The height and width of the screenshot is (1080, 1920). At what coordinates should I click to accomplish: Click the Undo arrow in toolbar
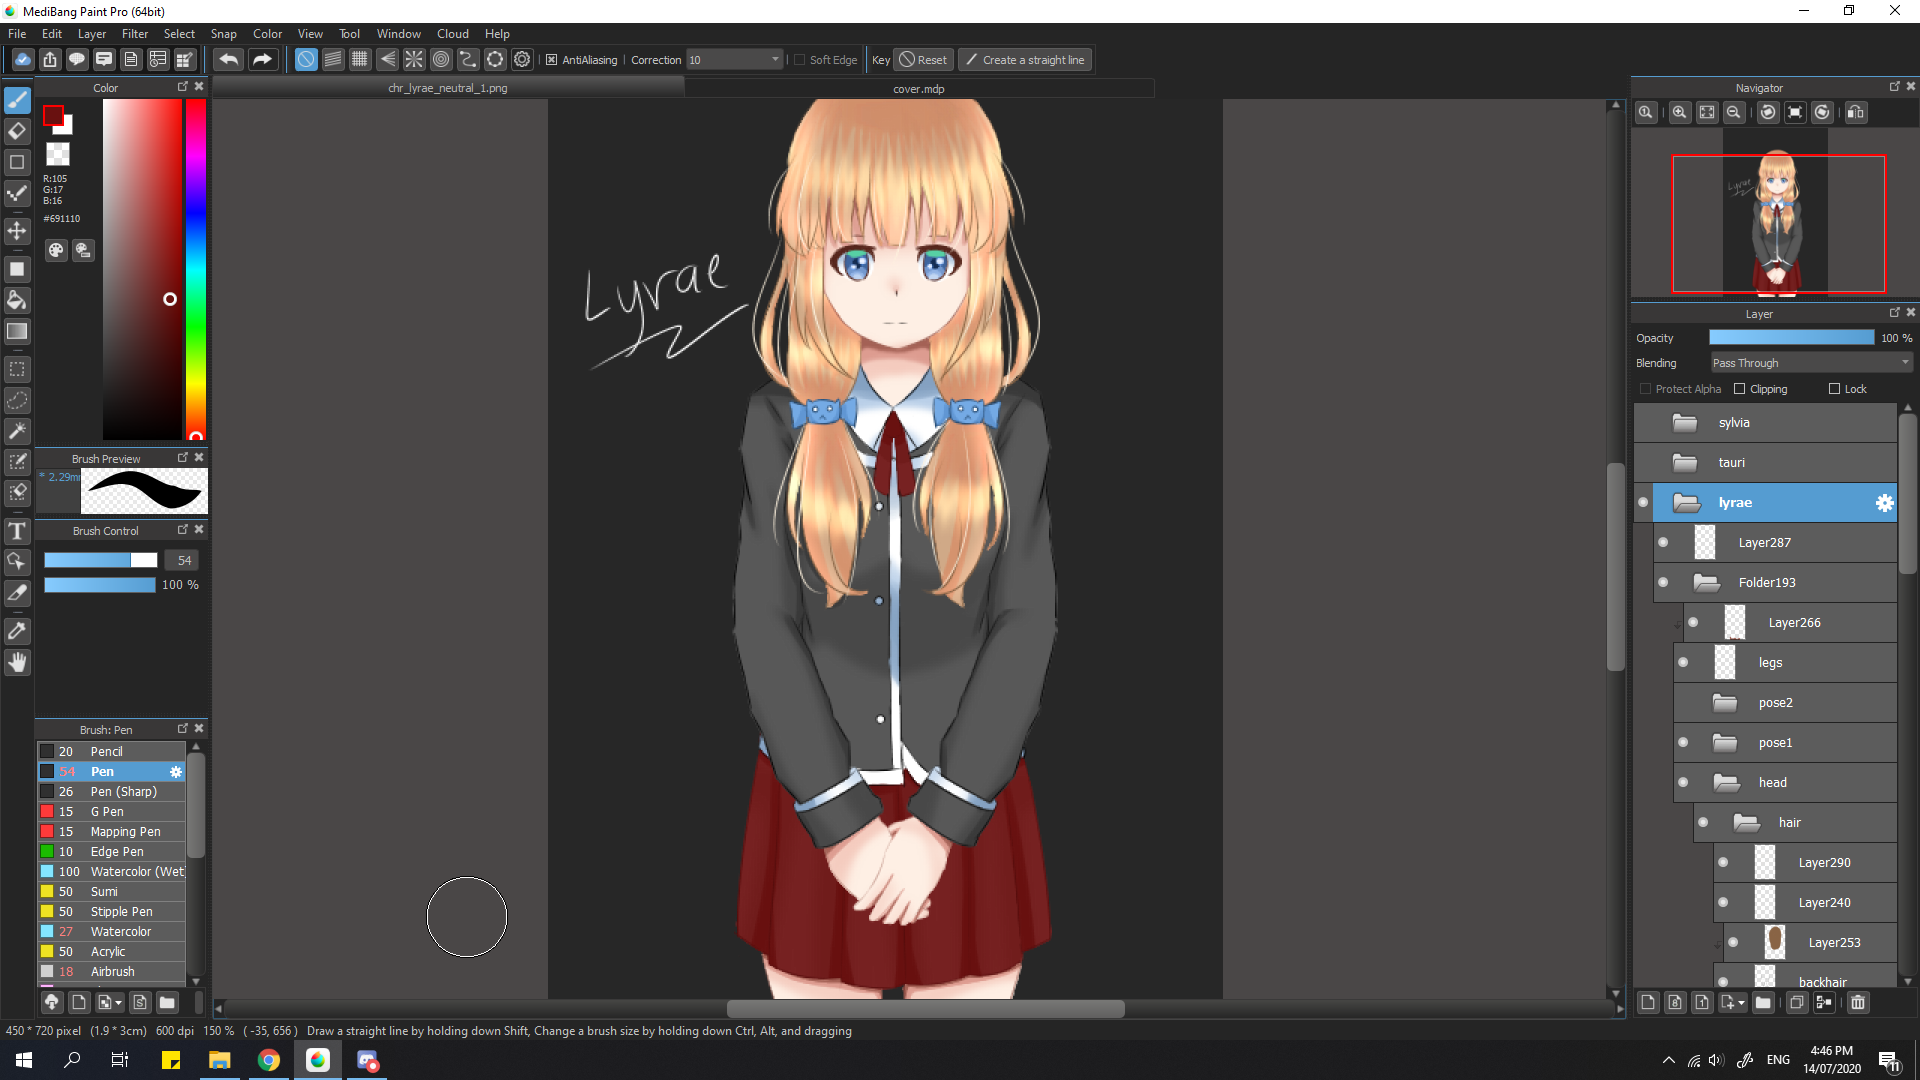[228, 60]
